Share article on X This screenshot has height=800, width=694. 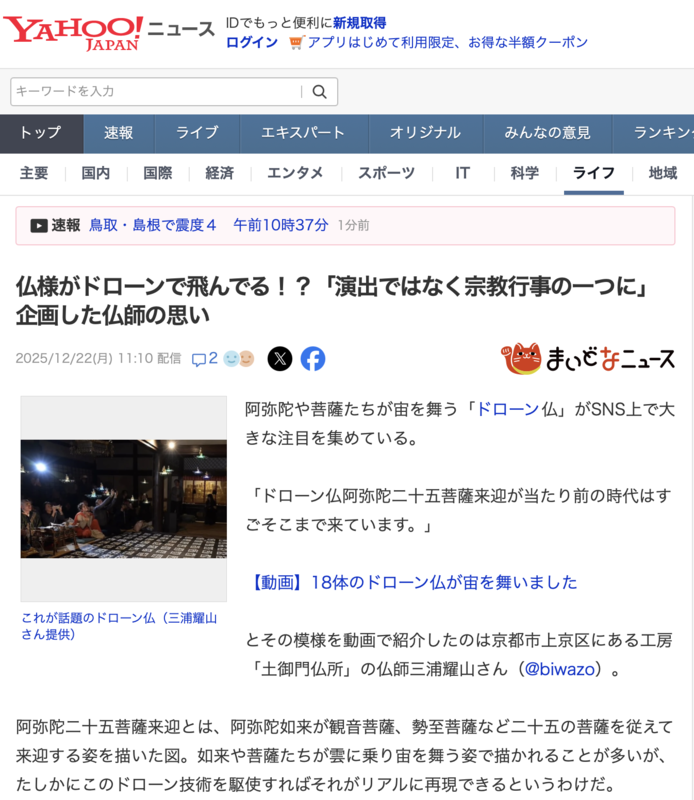click(x=280, y=359)
